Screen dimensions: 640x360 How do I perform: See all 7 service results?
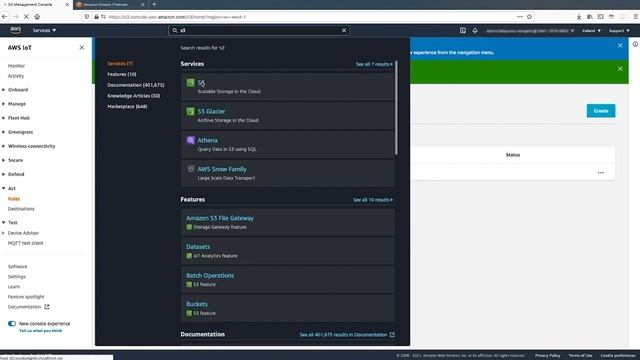click(374, 64)
